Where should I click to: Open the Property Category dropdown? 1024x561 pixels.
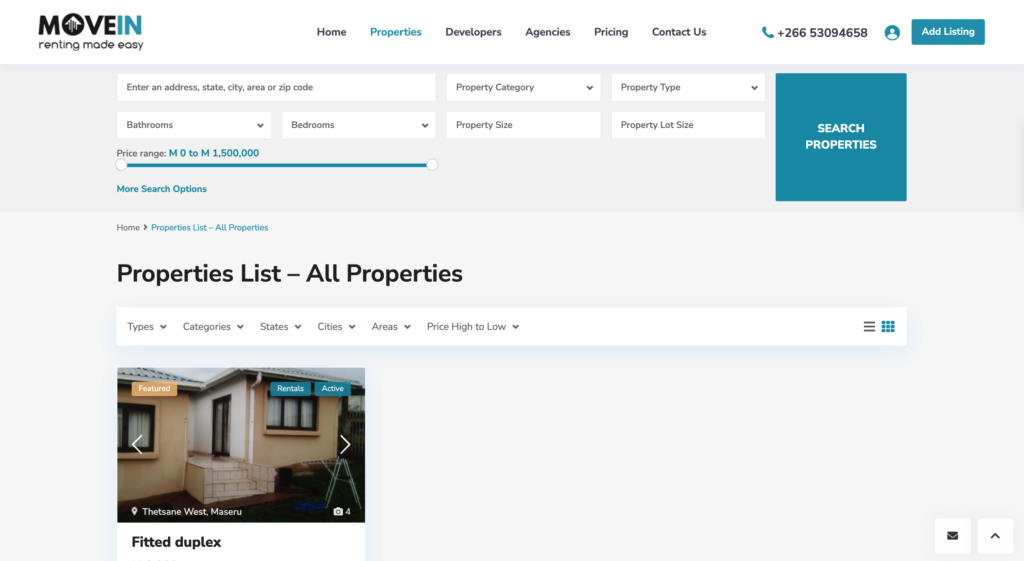[x=524, y=88]
